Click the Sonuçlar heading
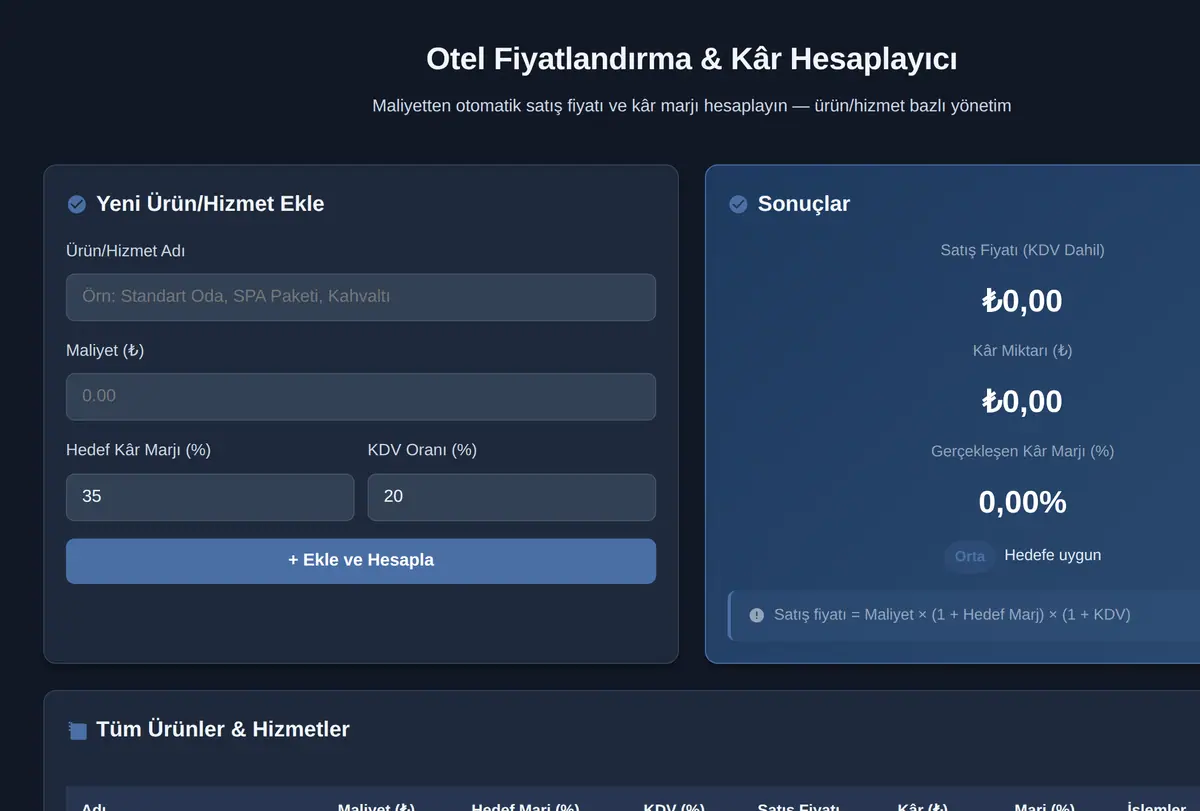Viewport: 1200px width, 811px height. click(804, 204)
